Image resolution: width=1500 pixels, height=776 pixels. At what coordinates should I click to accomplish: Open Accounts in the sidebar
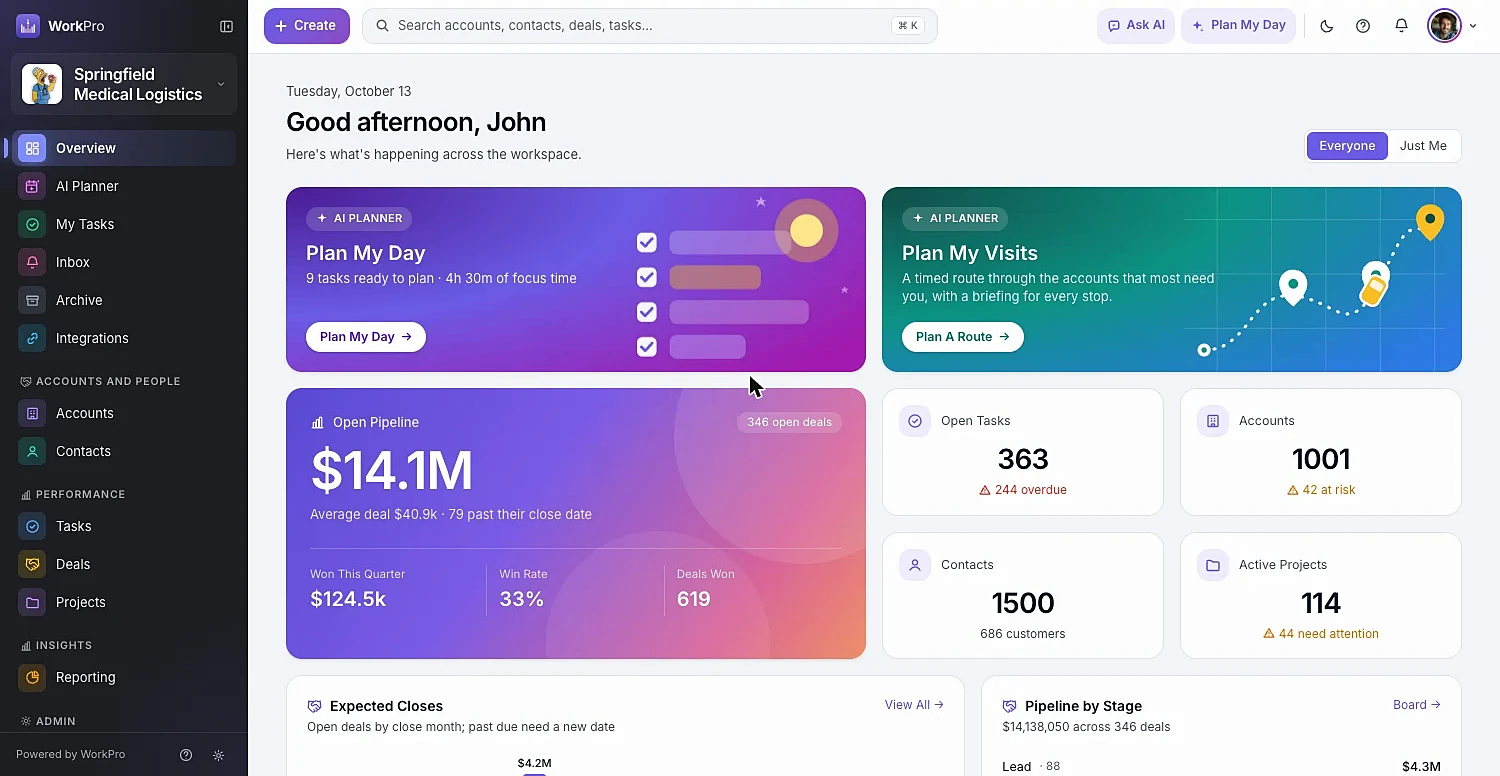(124, 413)
